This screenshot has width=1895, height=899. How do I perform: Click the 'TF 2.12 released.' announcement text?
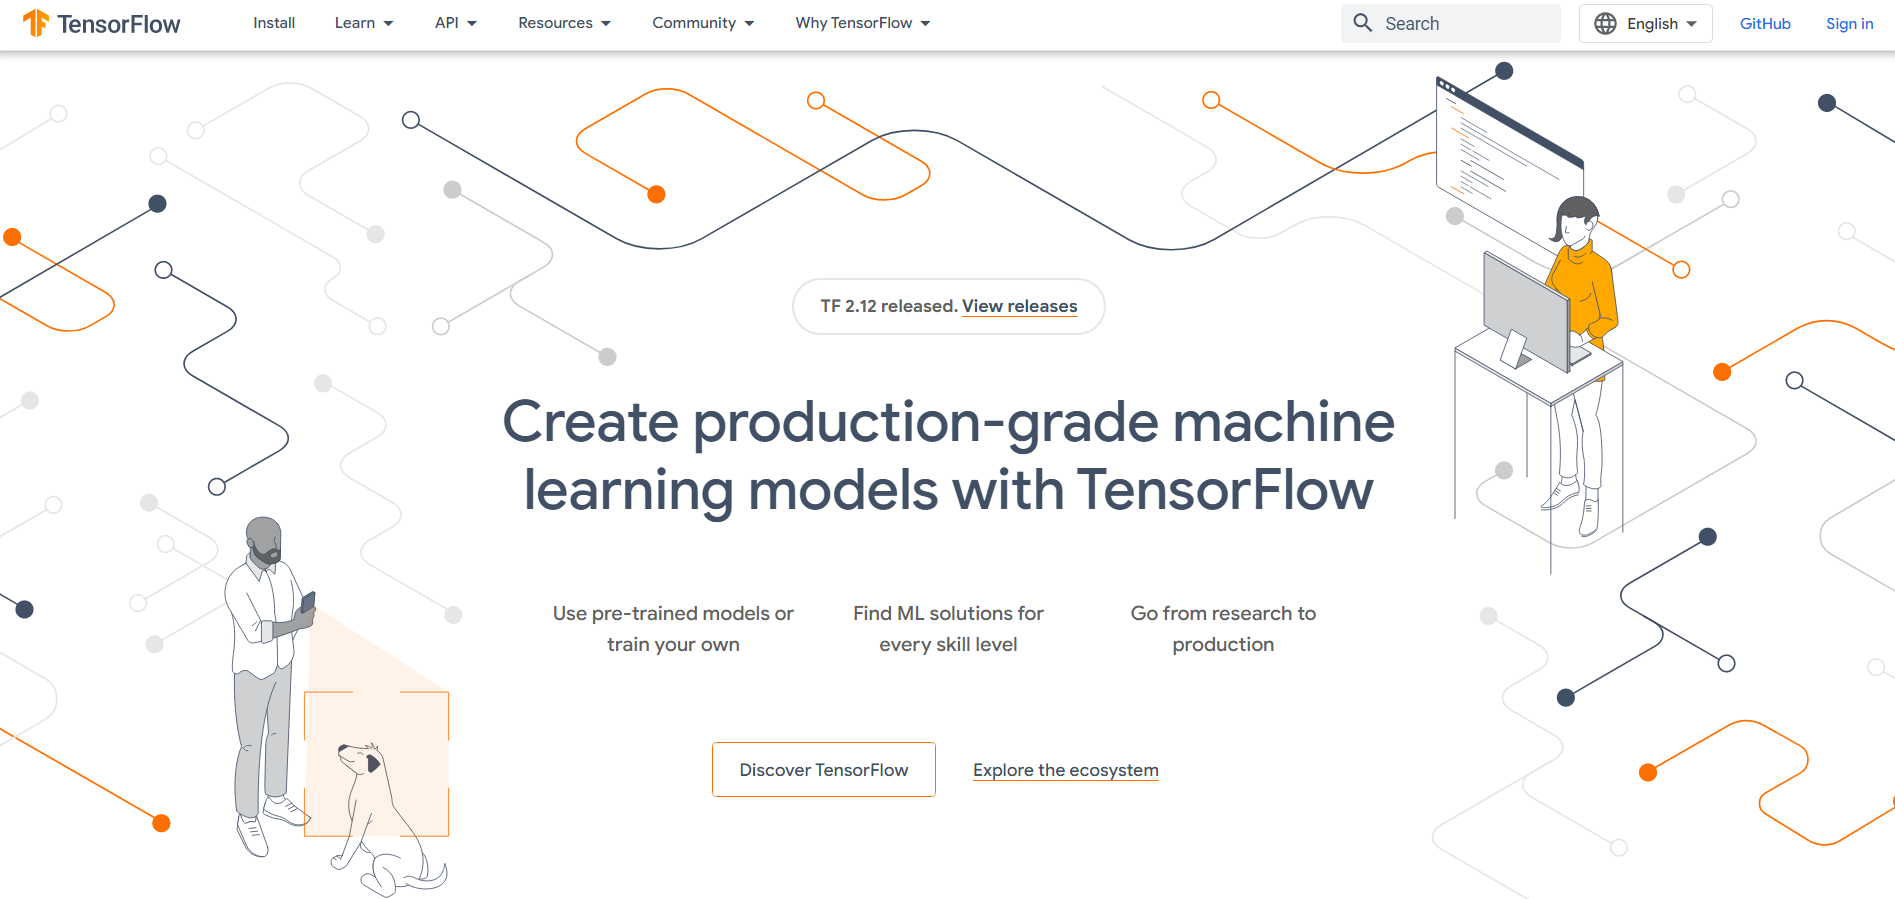(889, 306)
